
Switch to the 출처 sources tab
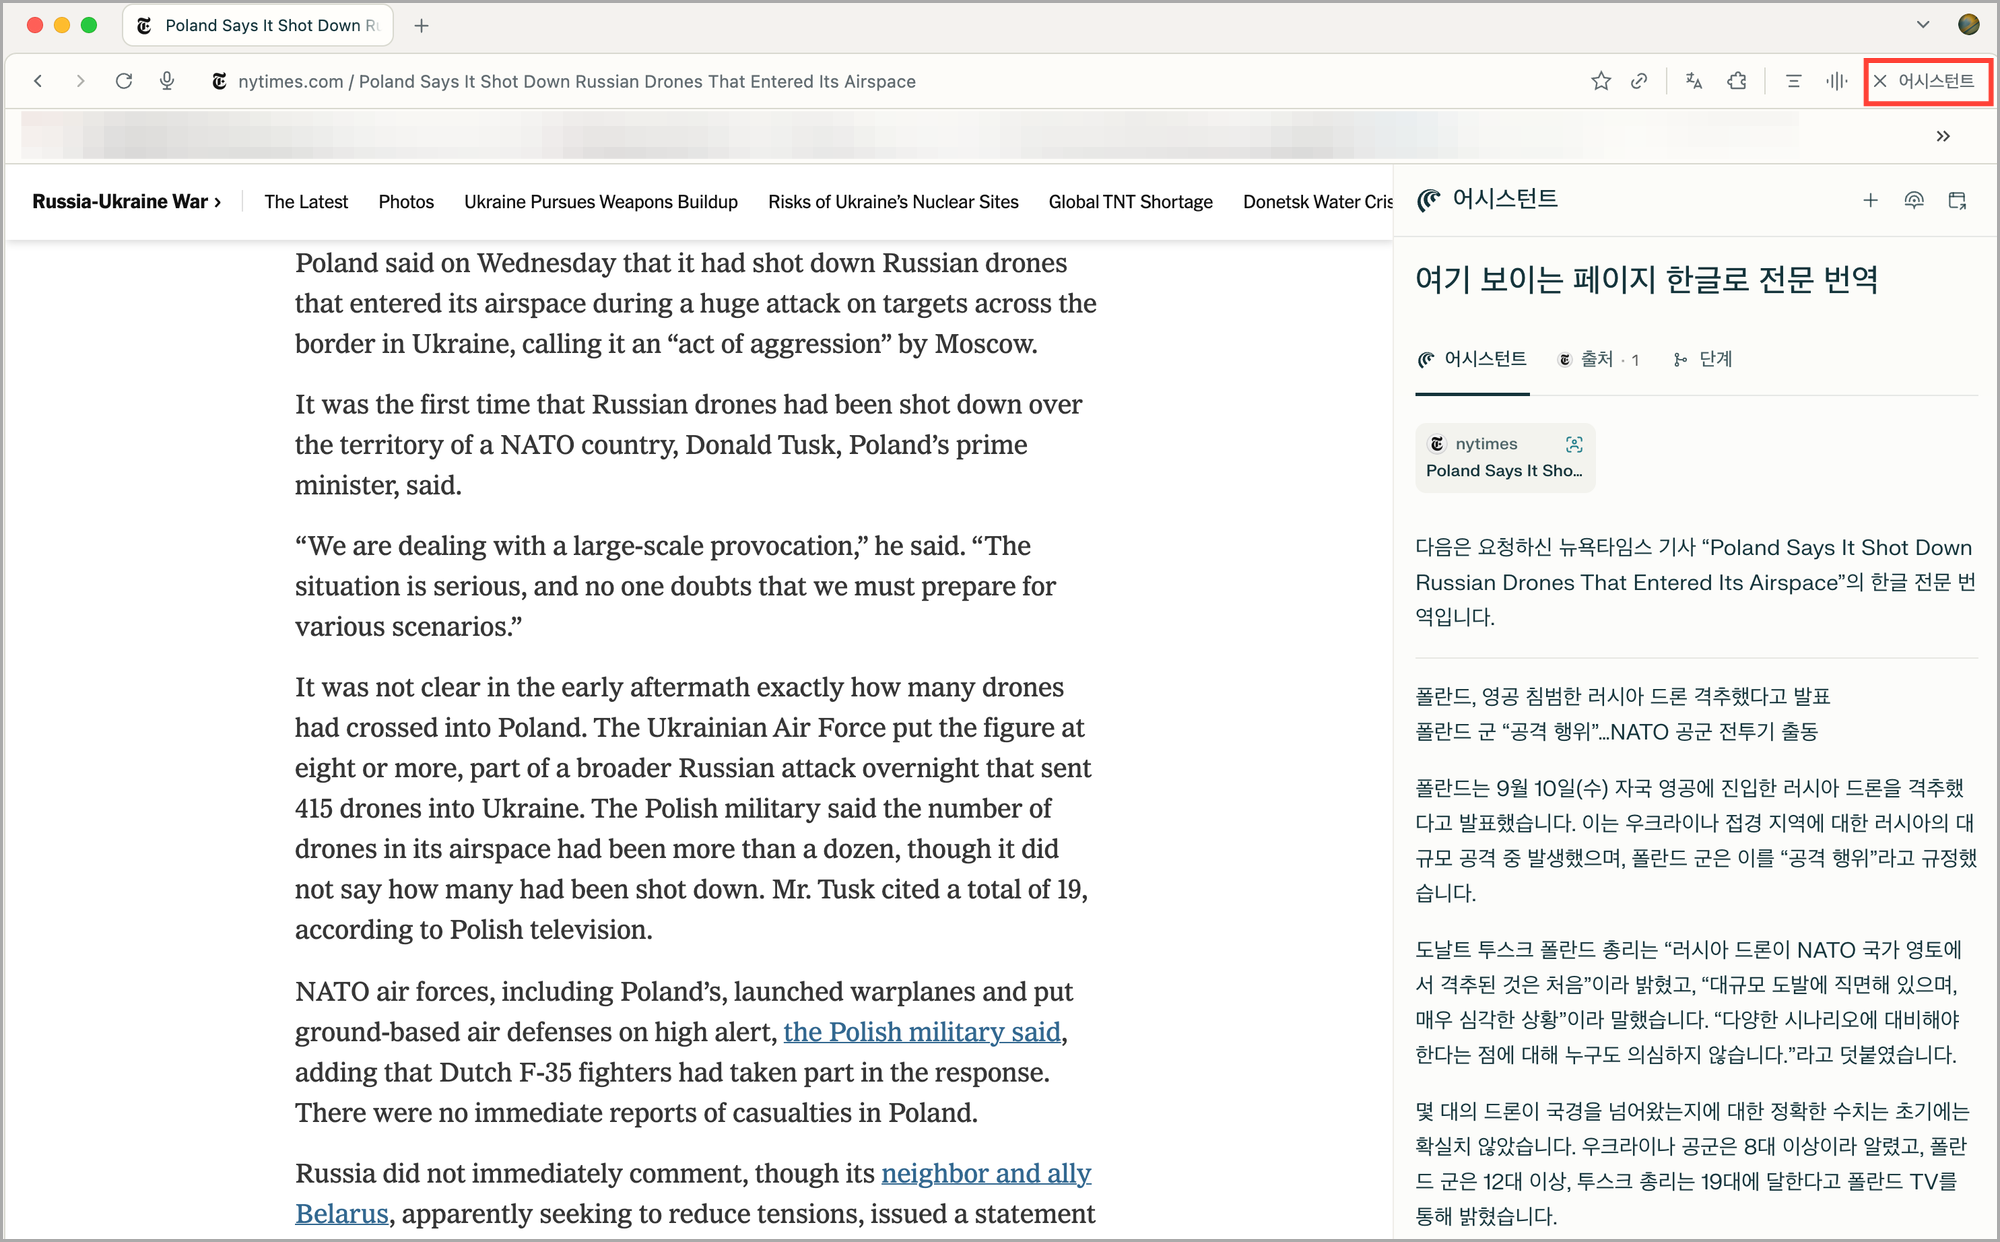[1599, 359]
